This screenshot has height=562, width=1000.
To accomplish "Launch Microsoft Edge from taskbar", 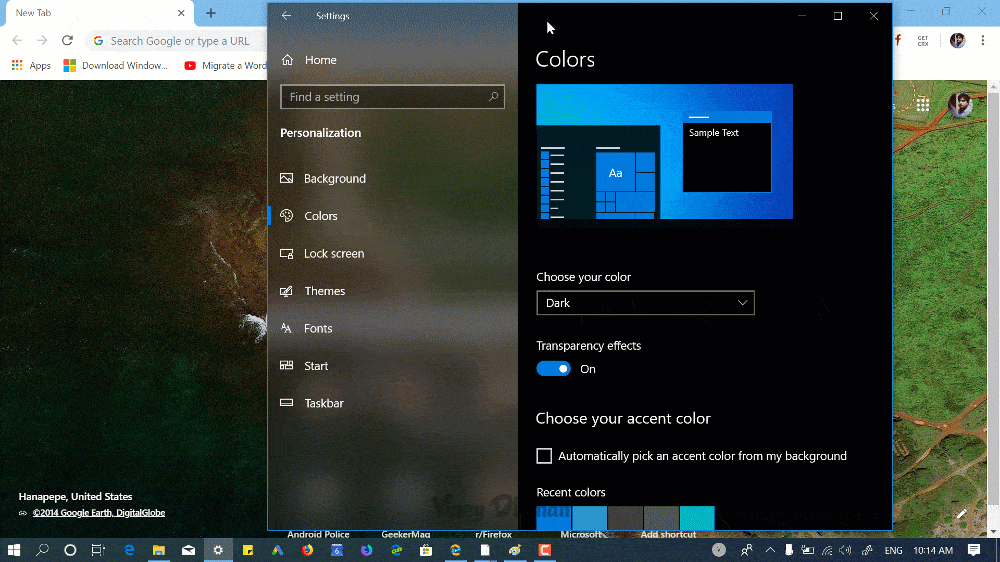I will coord(129,550).
